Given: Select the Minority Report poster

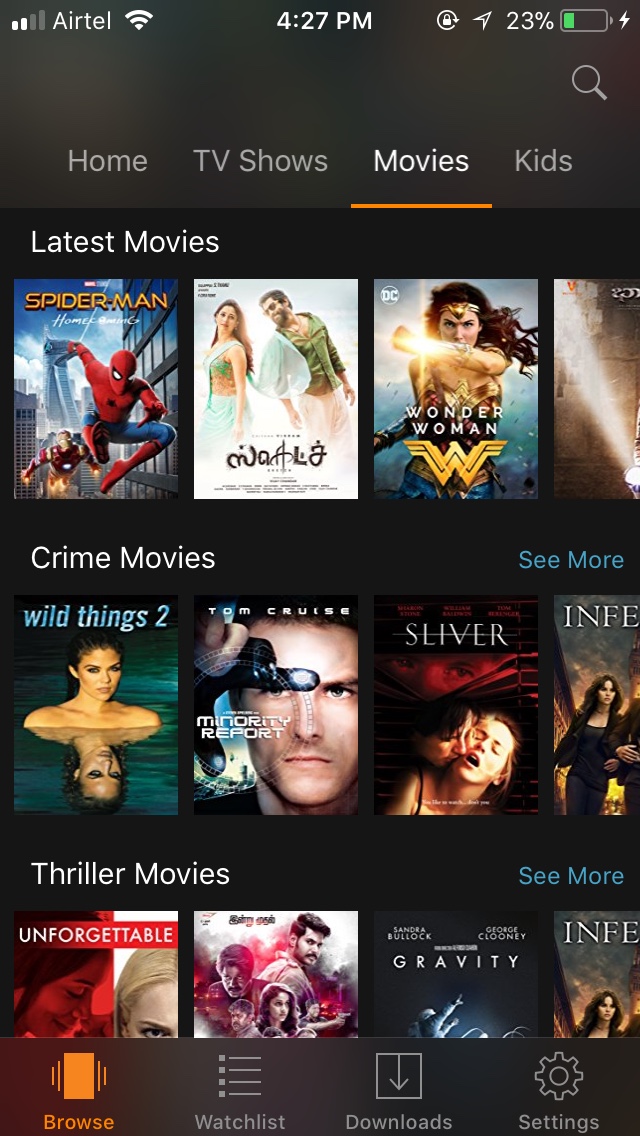Looking at the screenshot, I should point(275,705).
